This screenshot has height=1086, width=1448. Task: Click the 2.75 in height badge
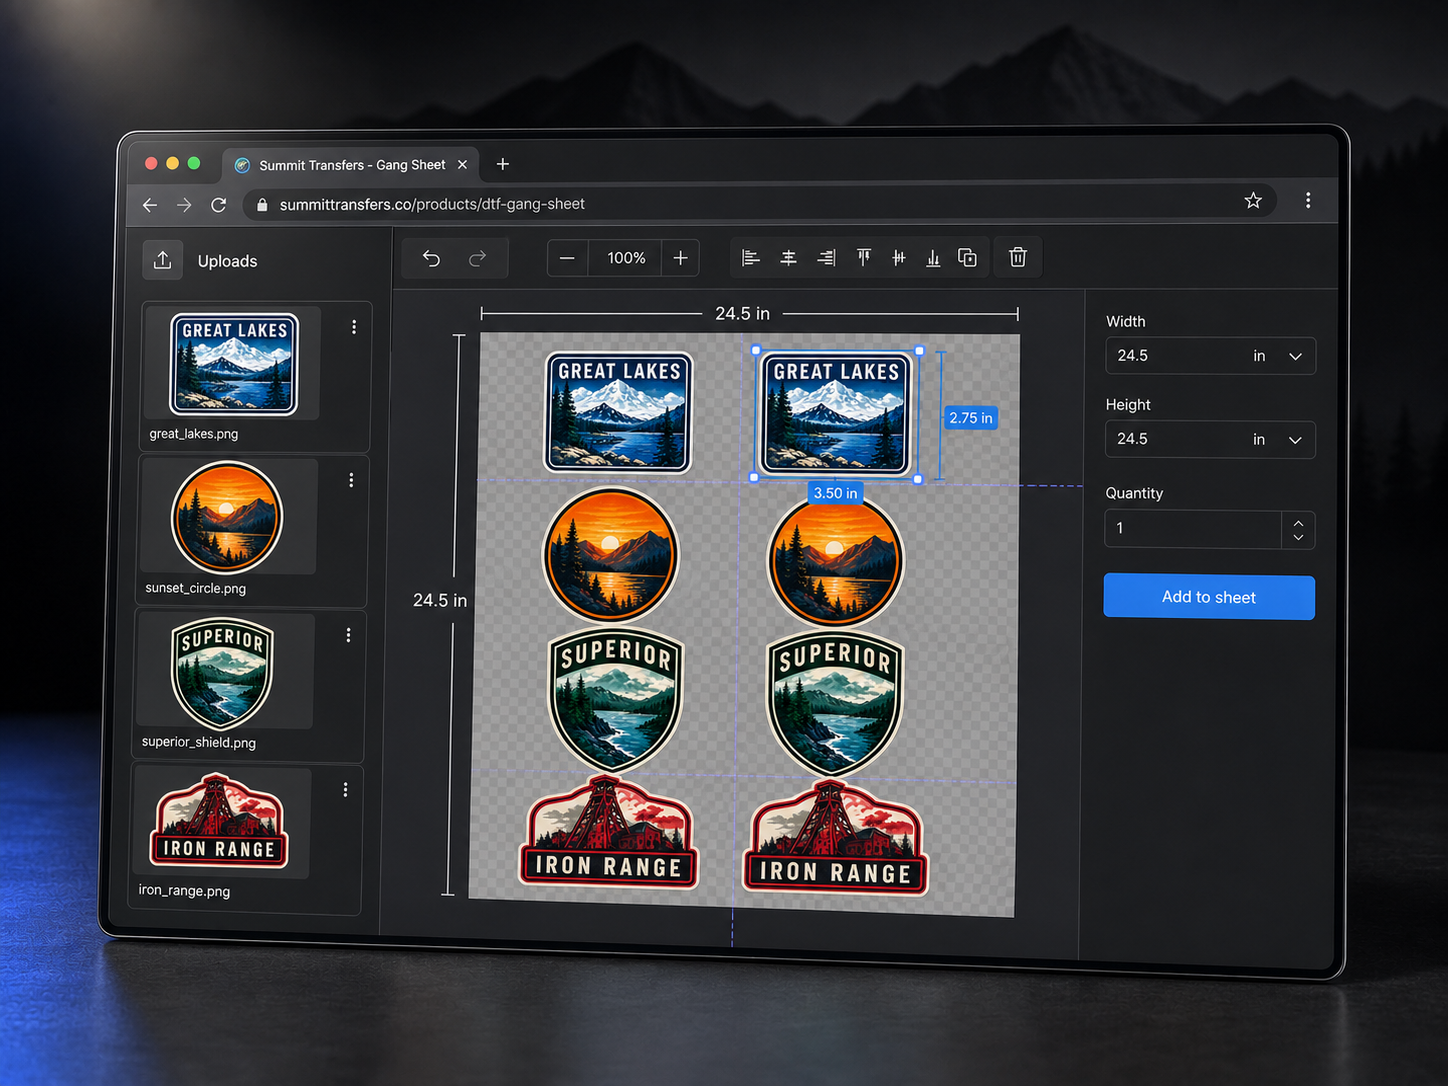971,418
